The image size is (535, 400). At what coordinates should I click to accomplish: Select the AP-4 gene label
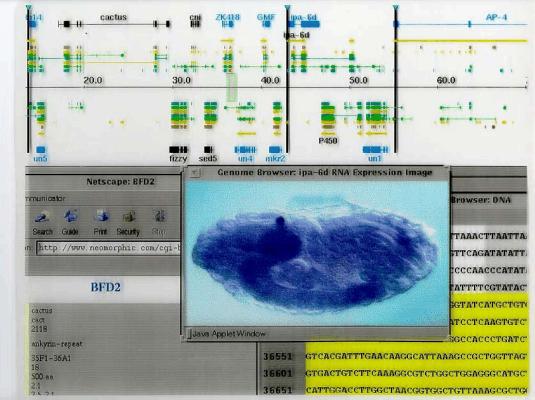496,17
